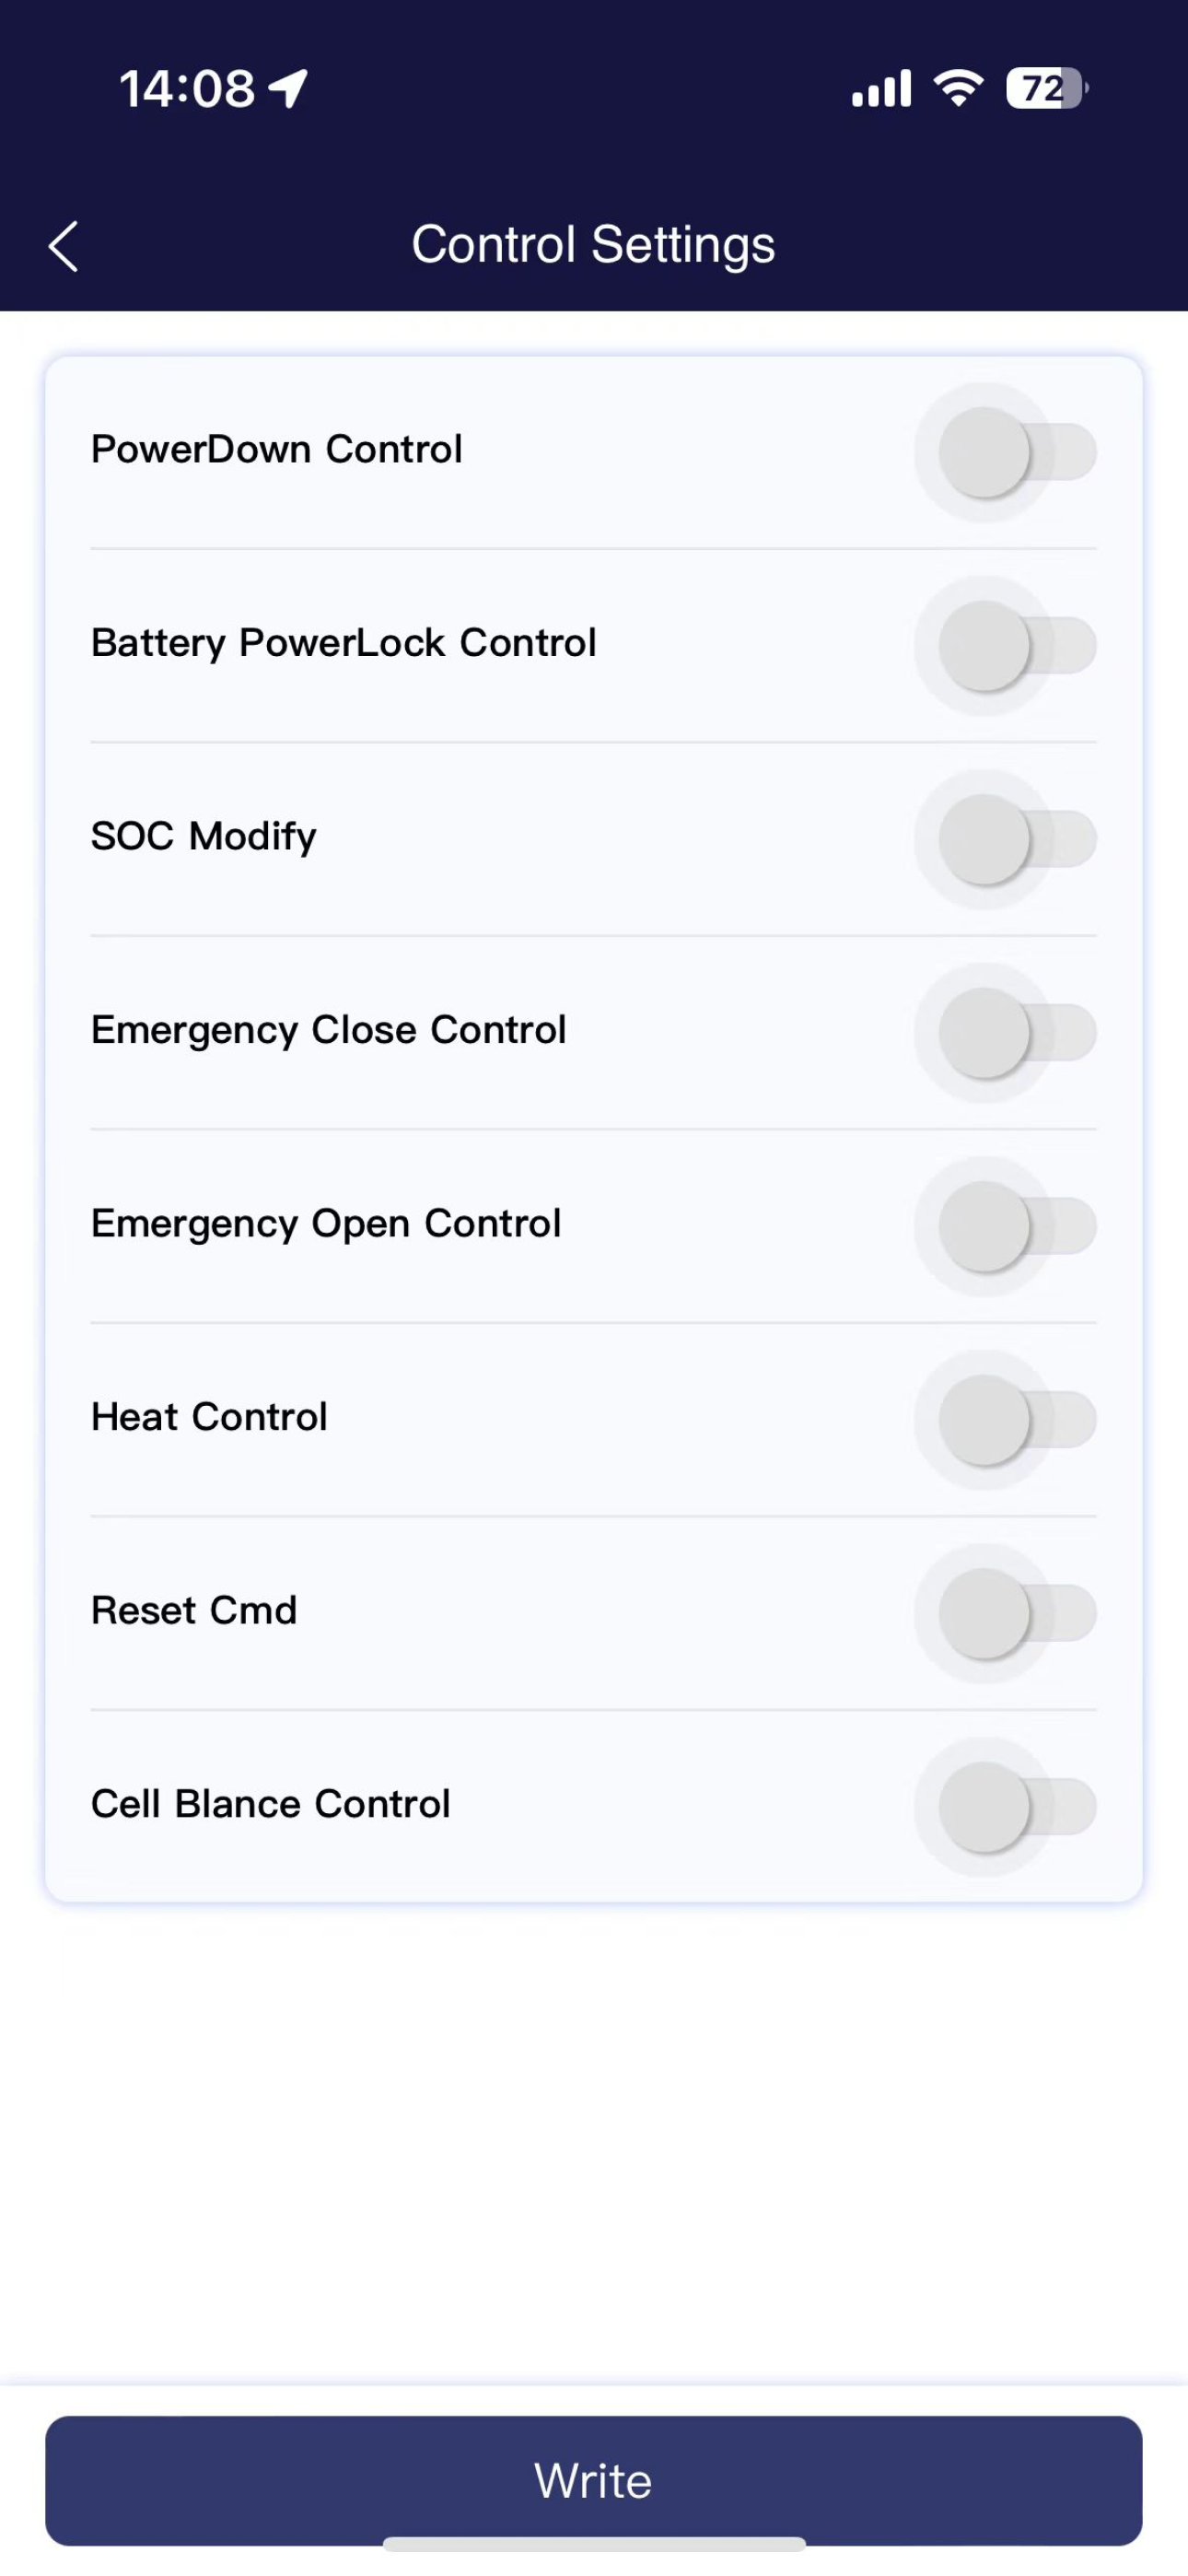This screenshot has width=1188, height=2576.
Task: Tap the Wi-Fi status icon
Action: tap(958, 88)
